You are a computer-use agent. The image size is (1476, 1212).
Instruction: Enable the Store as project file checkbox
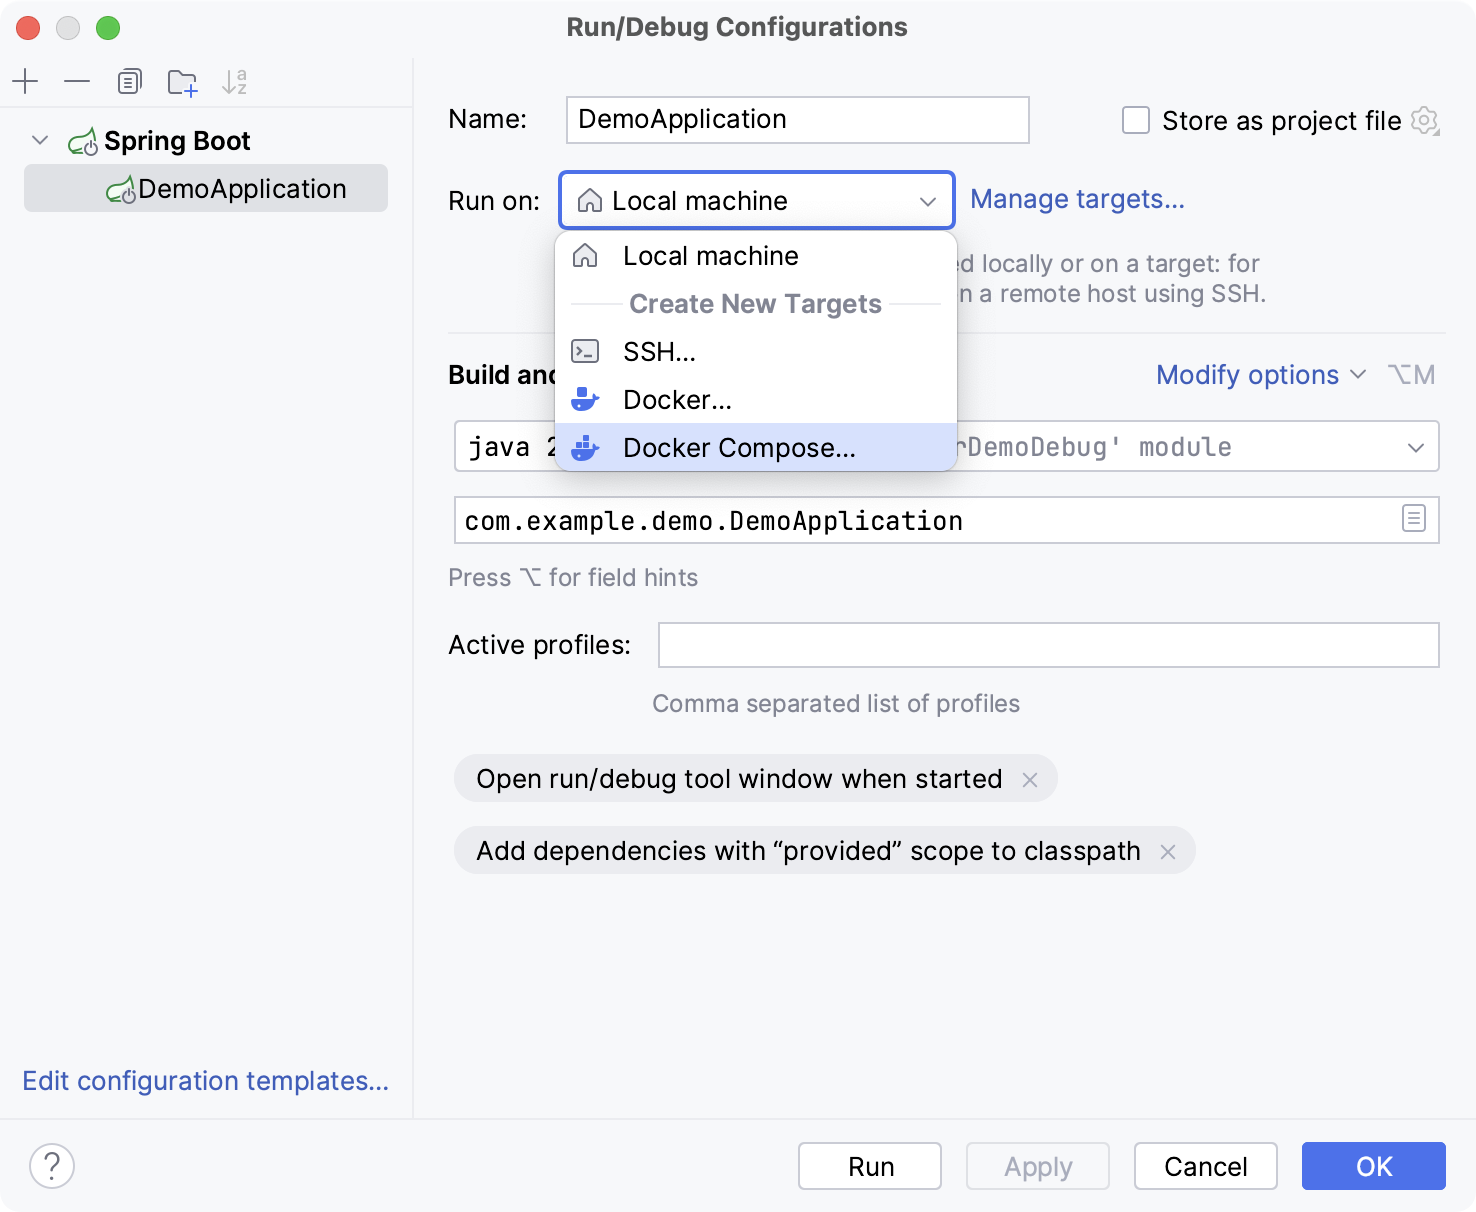[x=1135, y=120]
